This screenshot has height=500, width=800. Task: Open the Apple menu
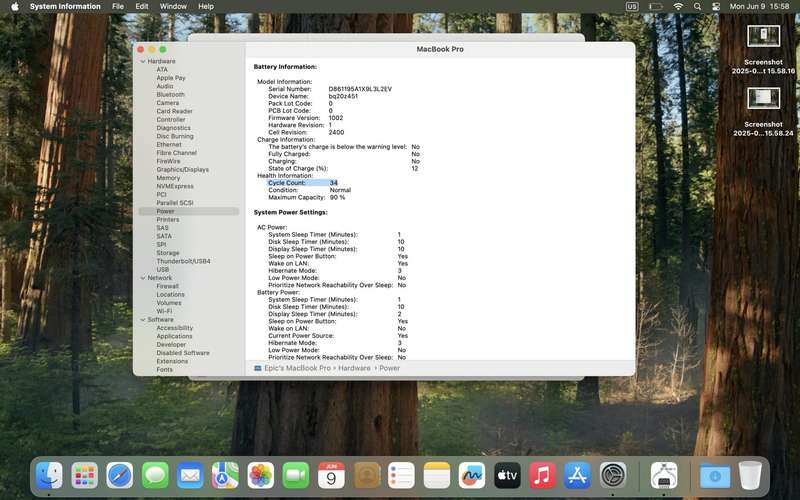coord(15,7)
